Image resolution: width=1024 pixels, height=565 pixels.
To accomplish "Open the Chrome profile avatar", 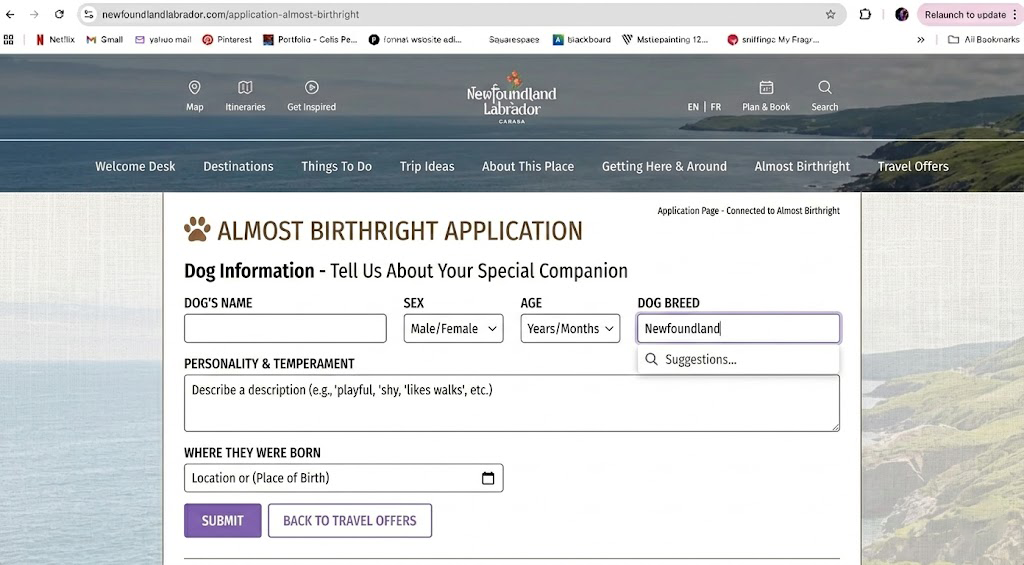I will tap(902, 14).
